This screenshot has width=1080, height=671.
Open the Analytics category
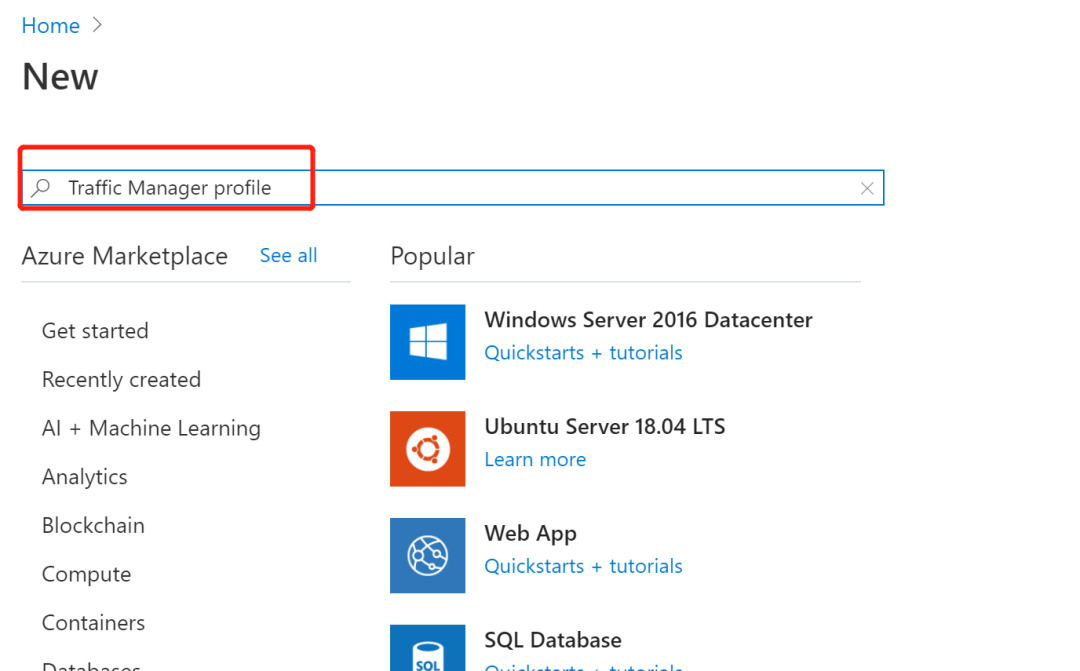tap(84, 477)
